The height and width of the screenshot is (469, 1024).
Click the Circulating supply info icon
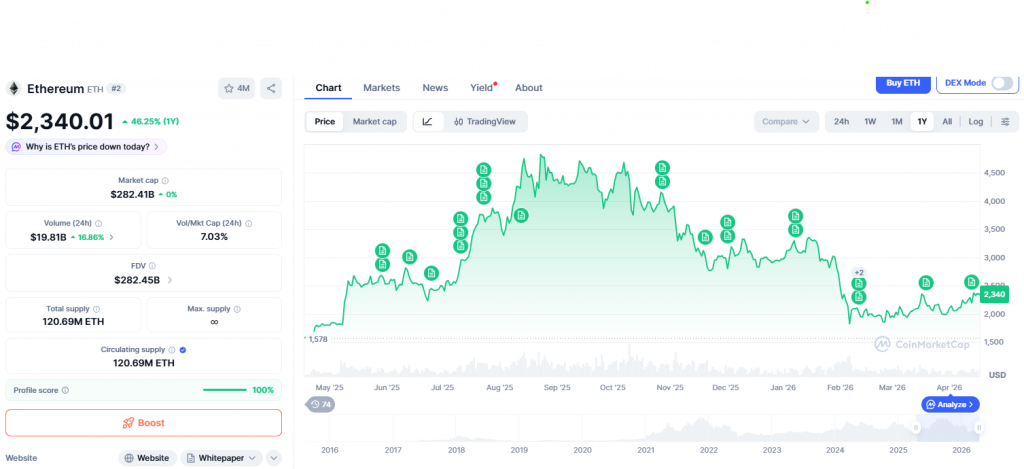click(172, 350)
